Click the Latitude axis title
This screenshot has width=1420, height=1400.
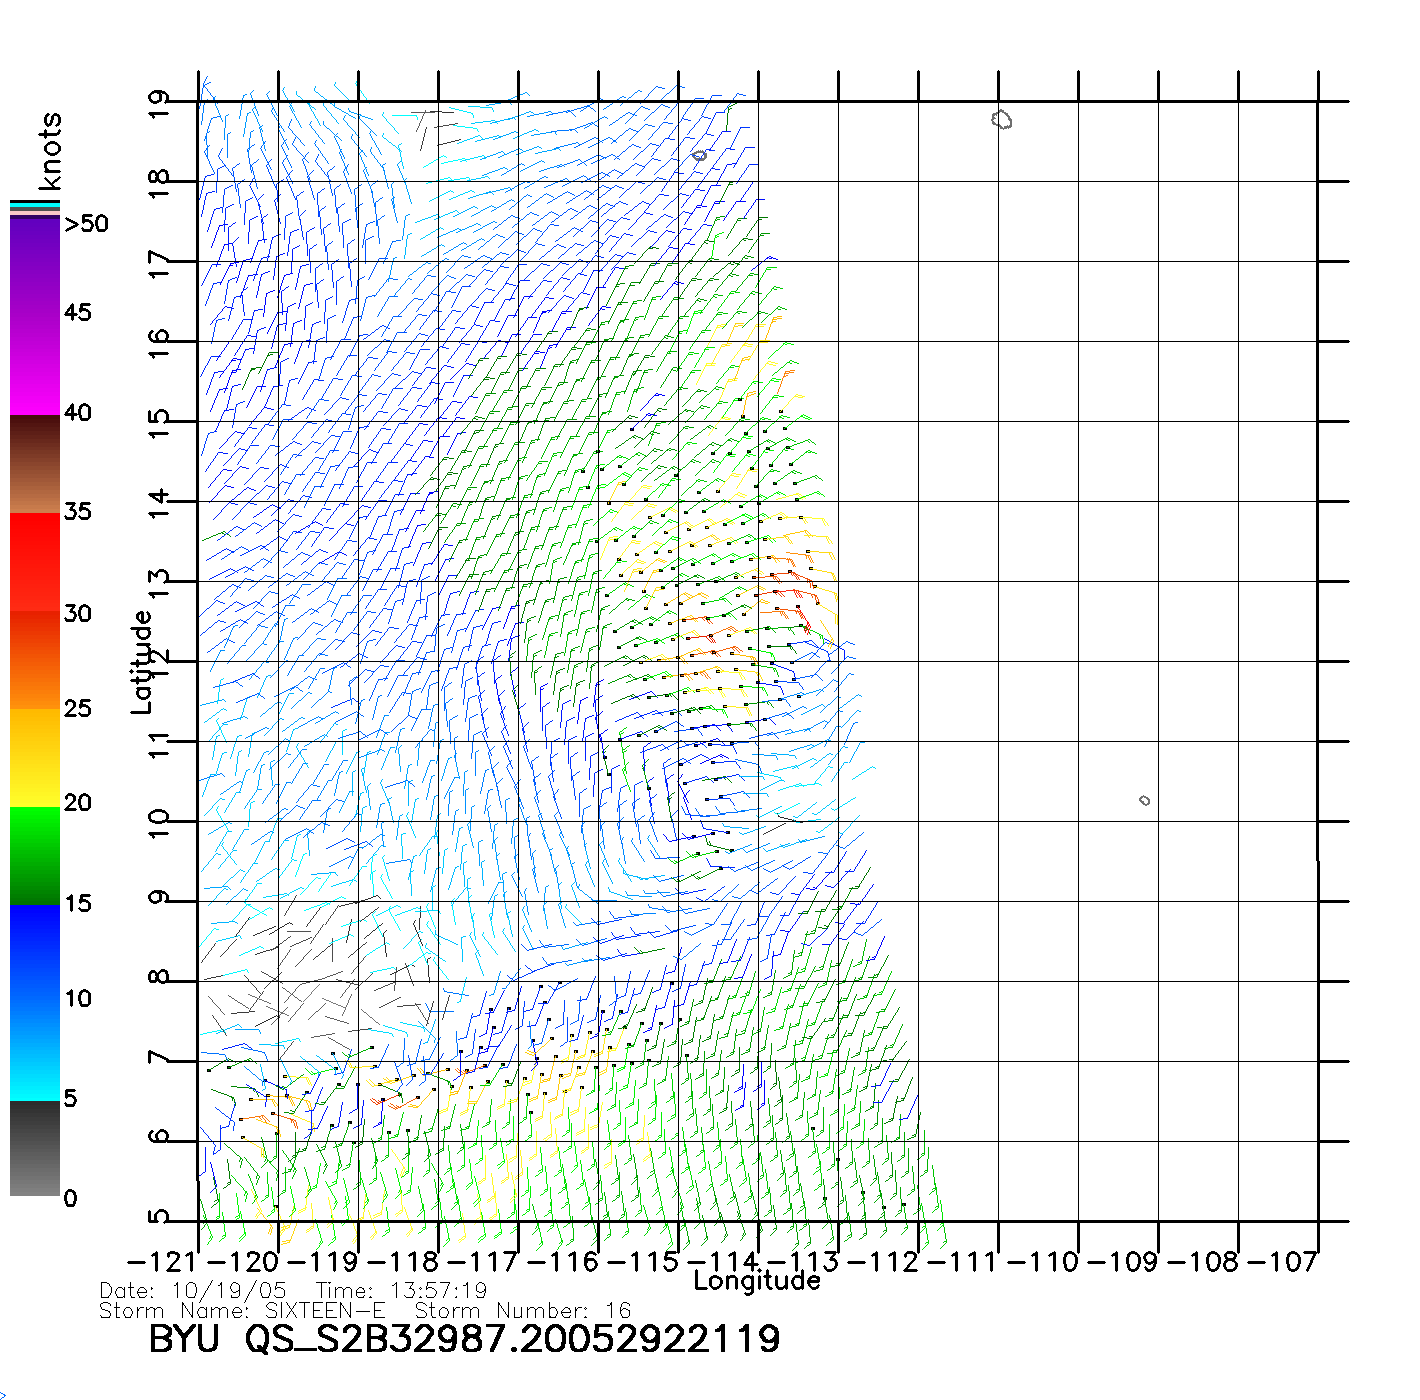(x=142, y=661)
